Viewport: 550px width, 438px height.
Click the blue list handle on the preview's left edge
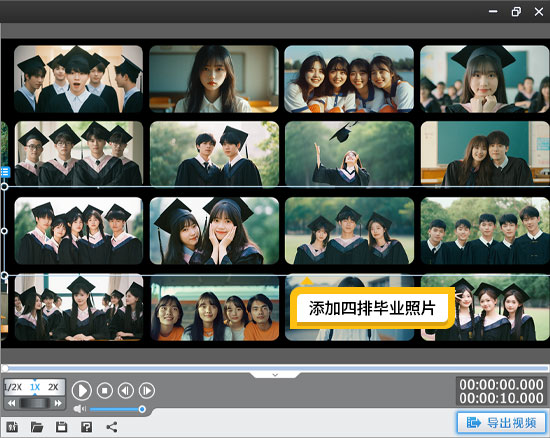tap(5, 172)
